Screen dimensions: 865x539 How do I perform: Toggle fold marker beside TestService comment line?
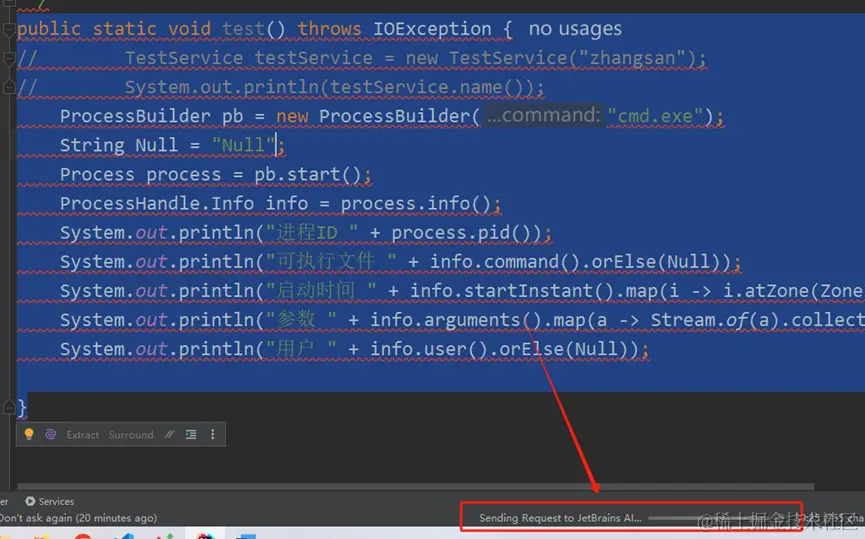pos(8,58)
